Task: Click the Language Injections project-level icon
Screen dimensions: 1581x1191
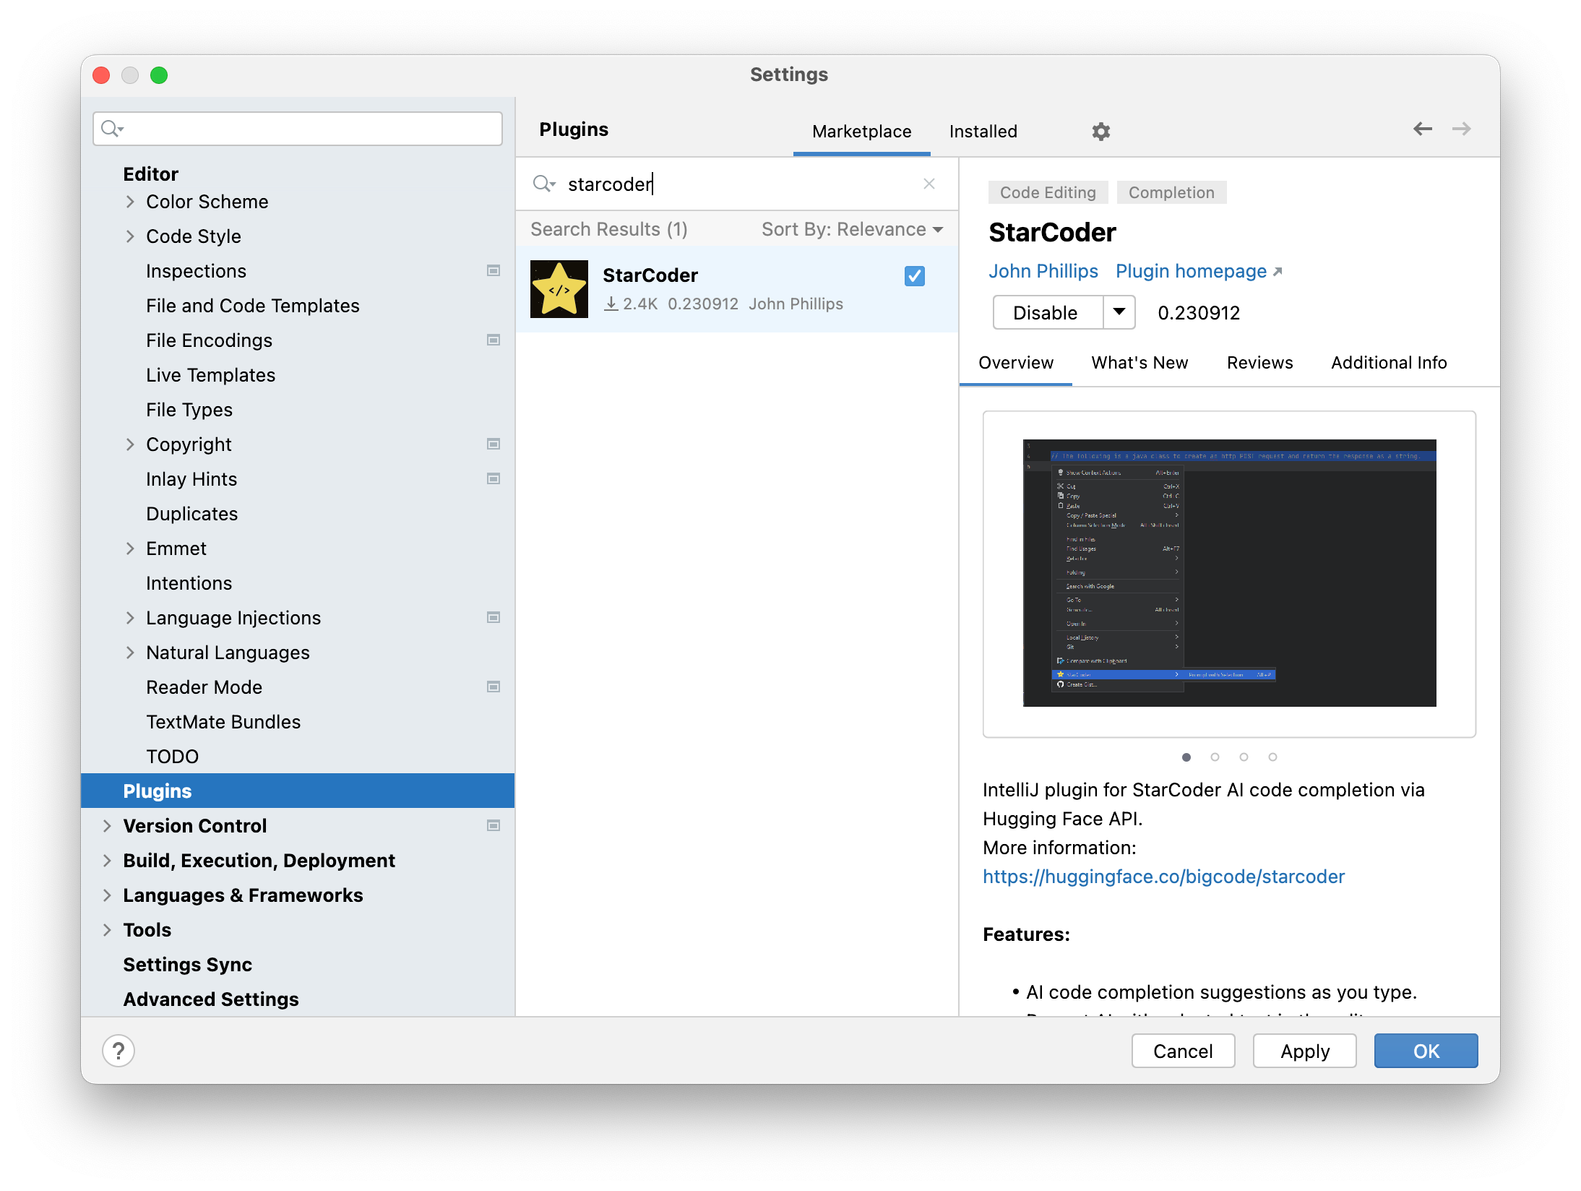Action: pyautogui.click(x=493, y=618)
